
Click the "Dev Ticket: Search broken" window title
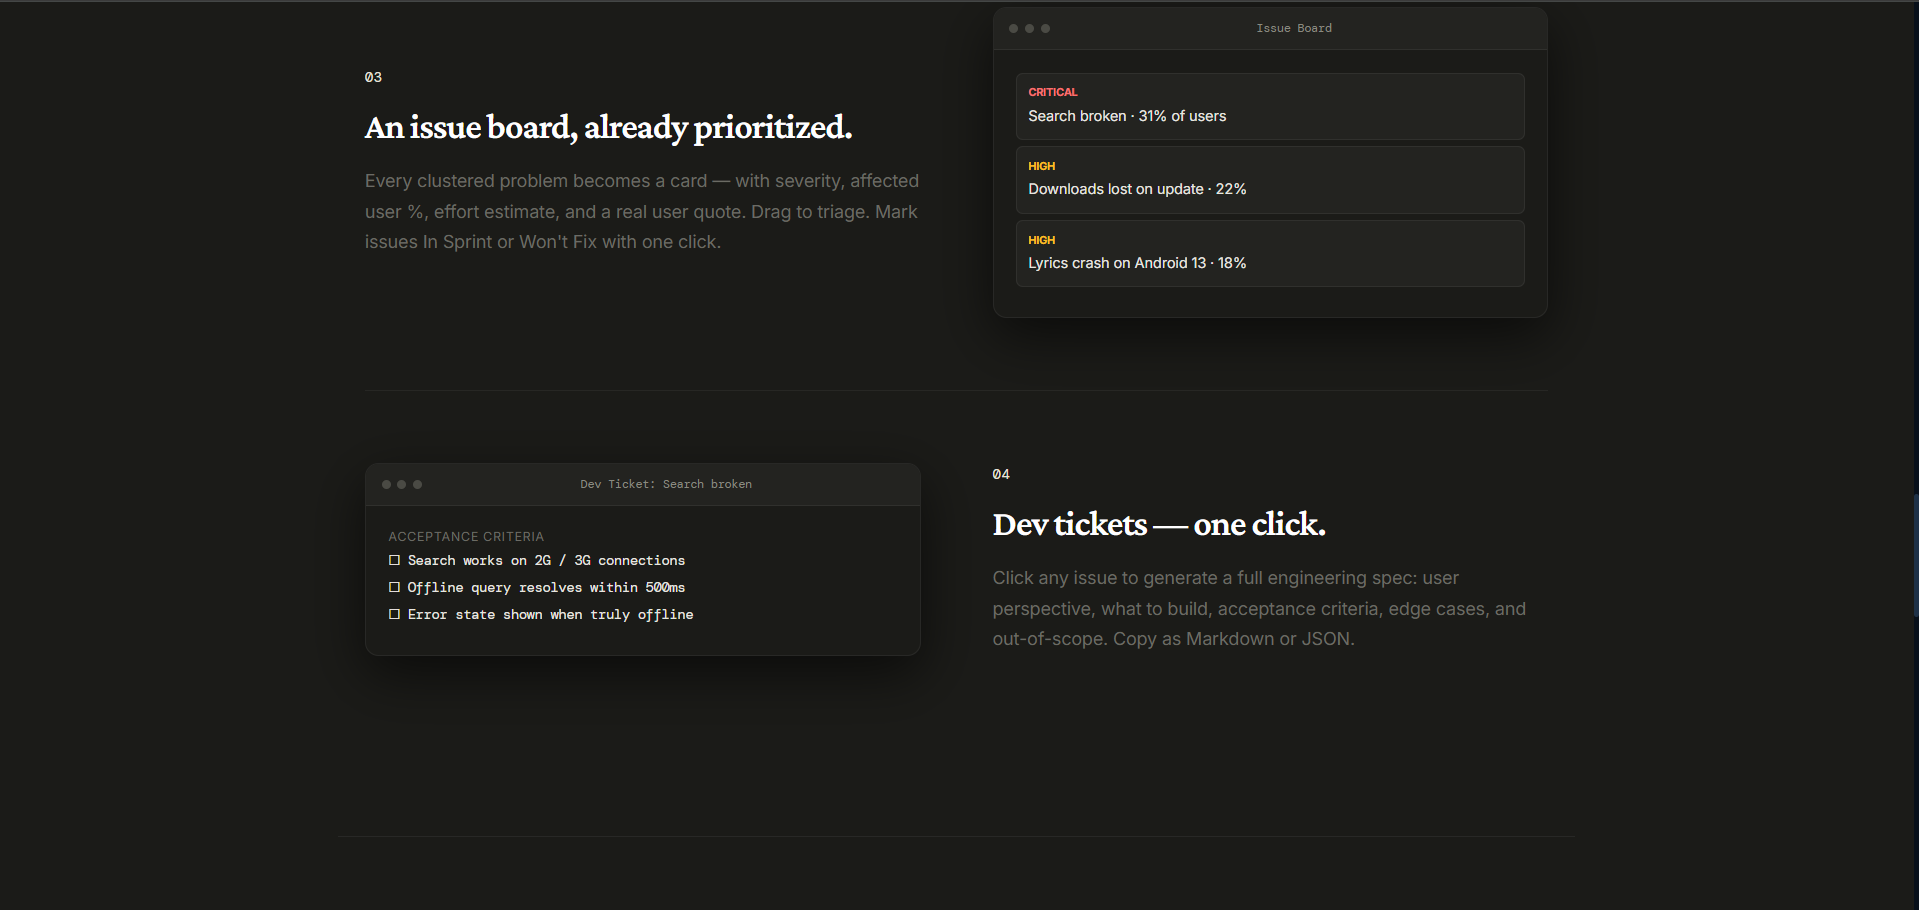666,485
